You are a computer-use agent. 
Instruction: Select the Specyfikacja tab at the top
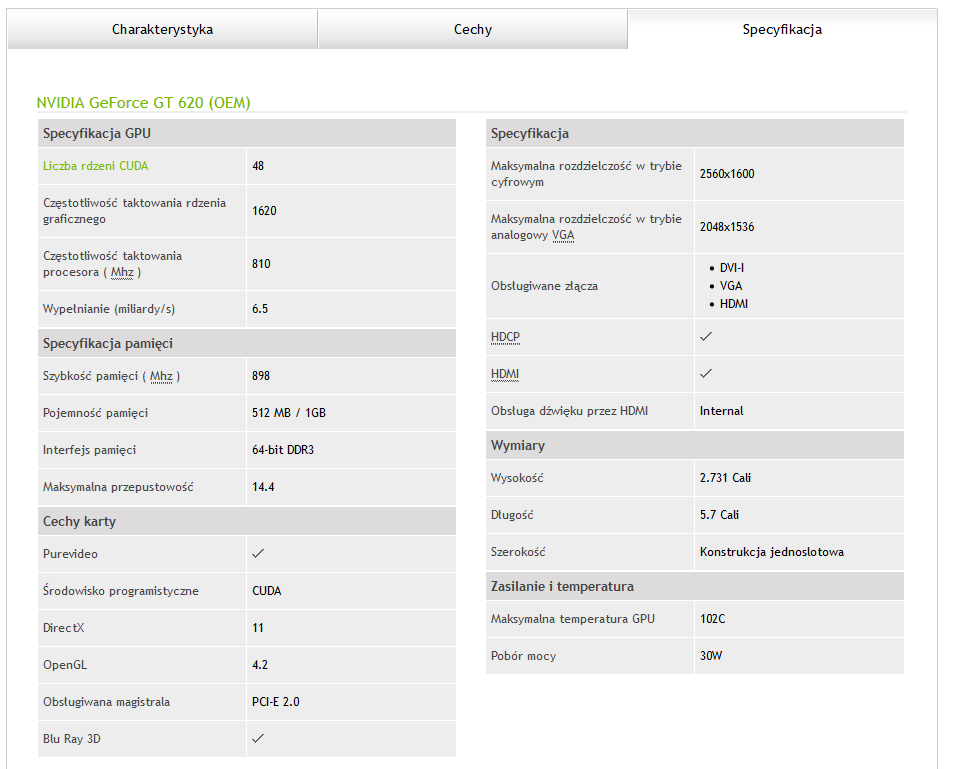[x=782, y=29]
